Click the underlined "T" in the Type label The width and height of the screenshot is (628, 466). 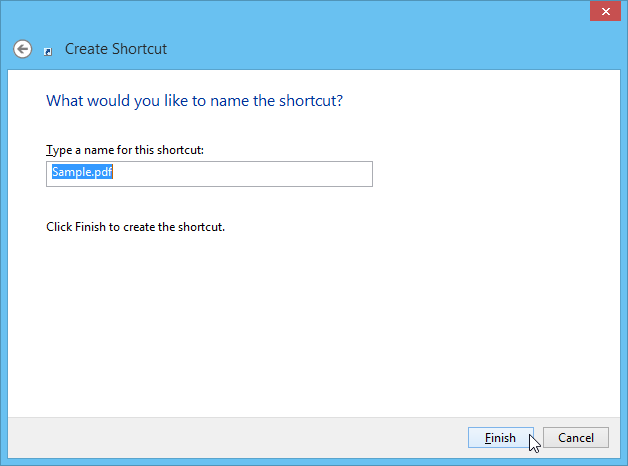(49, 150)
